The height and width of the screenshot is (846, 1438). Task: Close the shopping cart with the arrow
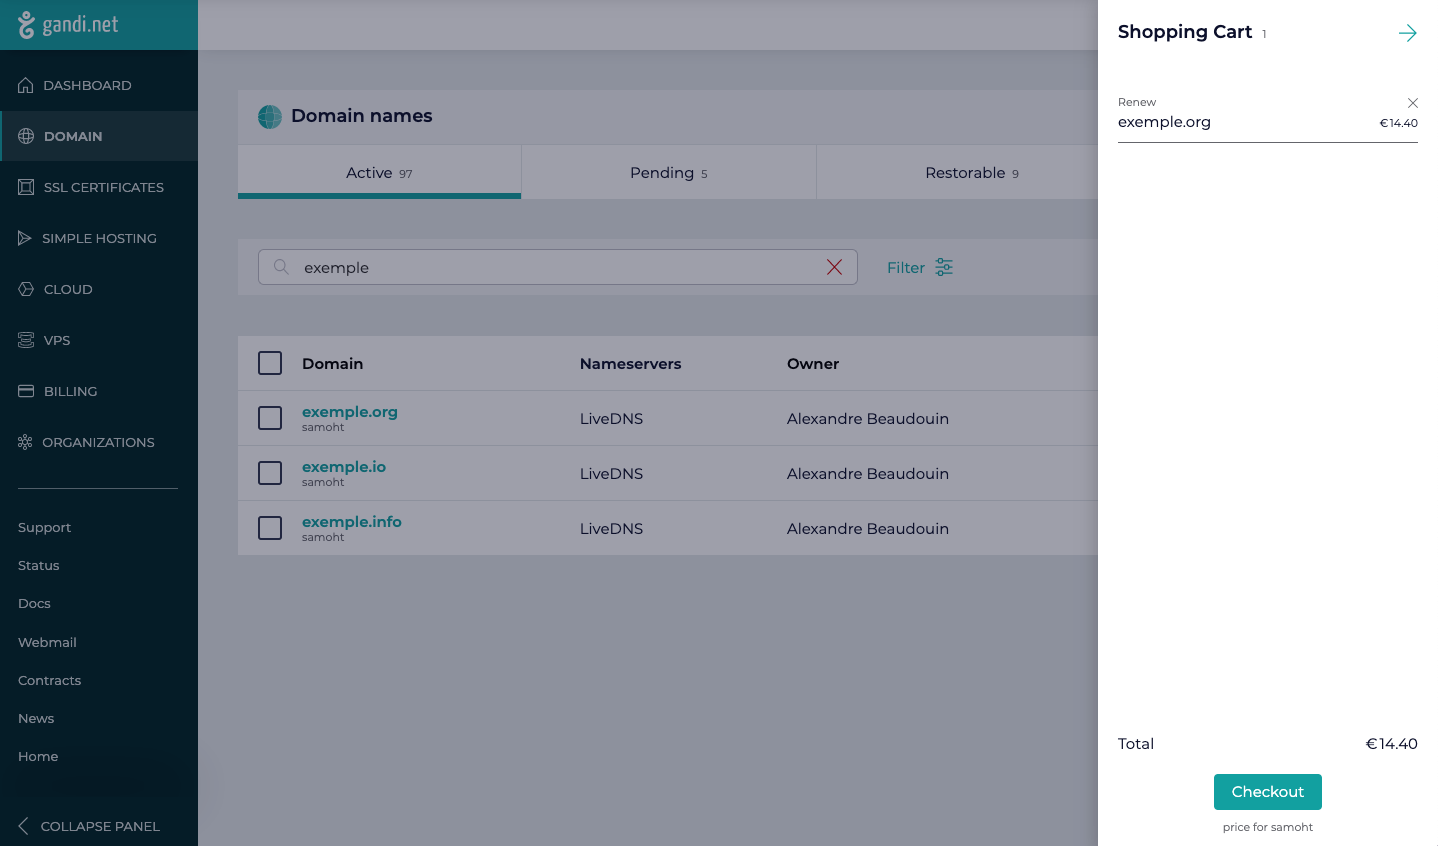(x=1407, y=33)
